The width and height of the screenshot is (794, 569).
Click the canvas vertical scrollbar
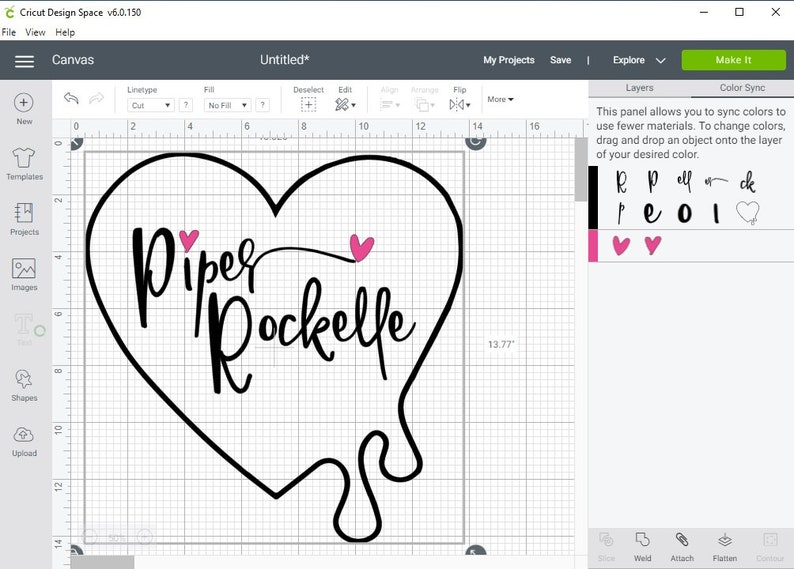point(581,170)
